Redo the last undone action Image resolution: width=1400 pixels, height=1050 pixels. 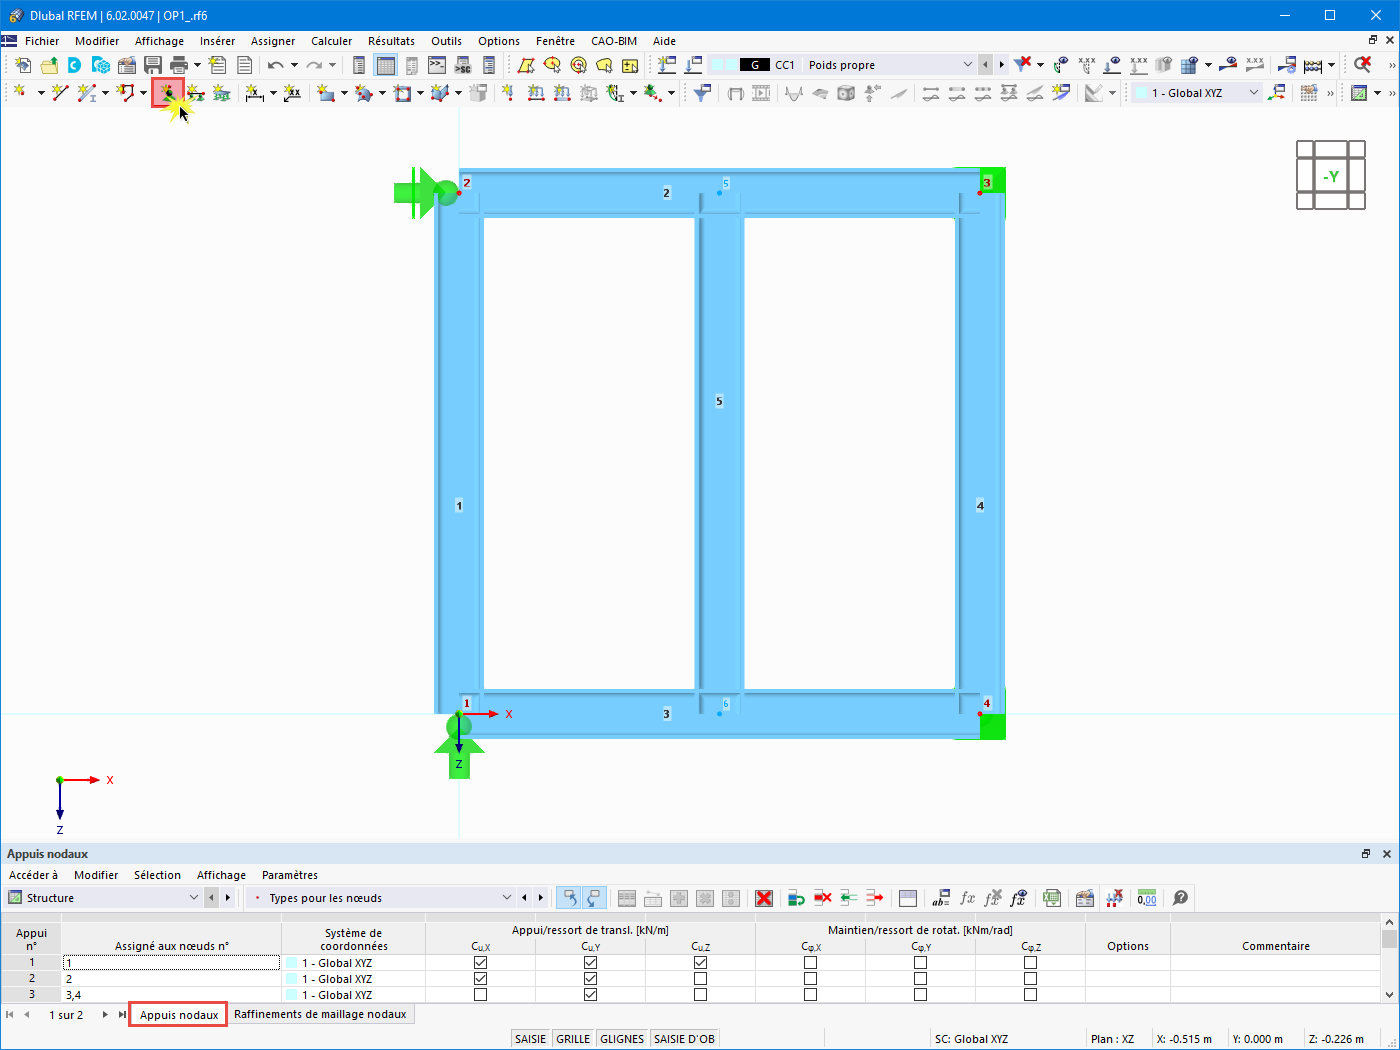pyautogui.click(x=314, y=65)
